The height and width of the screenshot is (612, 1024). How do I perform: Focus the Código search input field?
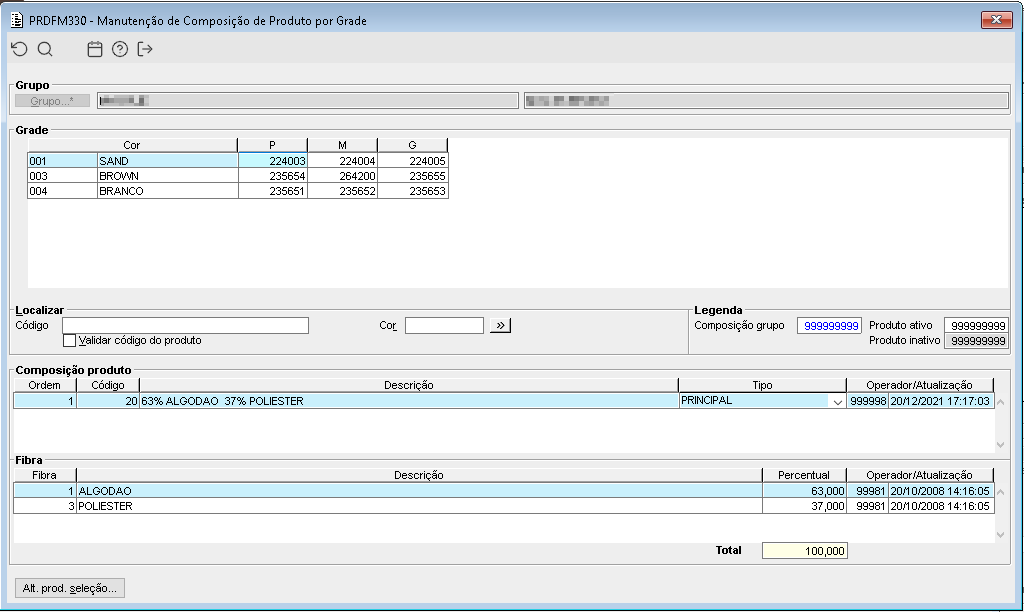[x=185, y=325]
